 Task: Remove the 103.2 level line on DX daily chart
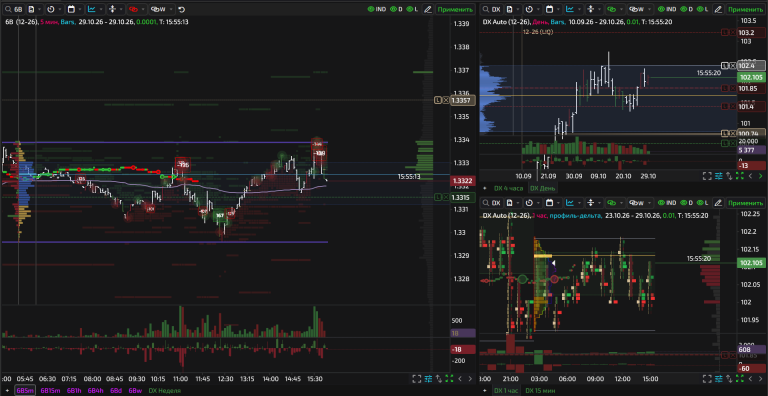pos(733,32)
